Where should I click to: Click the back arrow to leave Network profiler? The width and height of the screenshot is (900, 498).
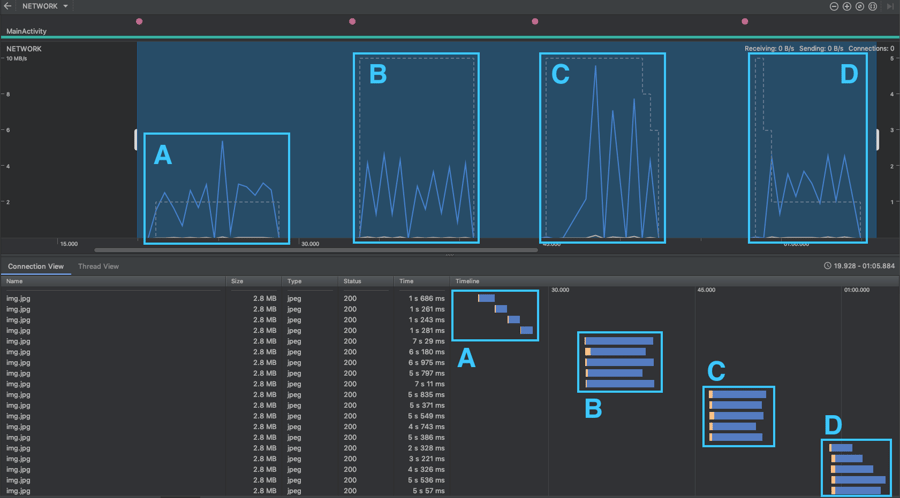tap(8, 6)
